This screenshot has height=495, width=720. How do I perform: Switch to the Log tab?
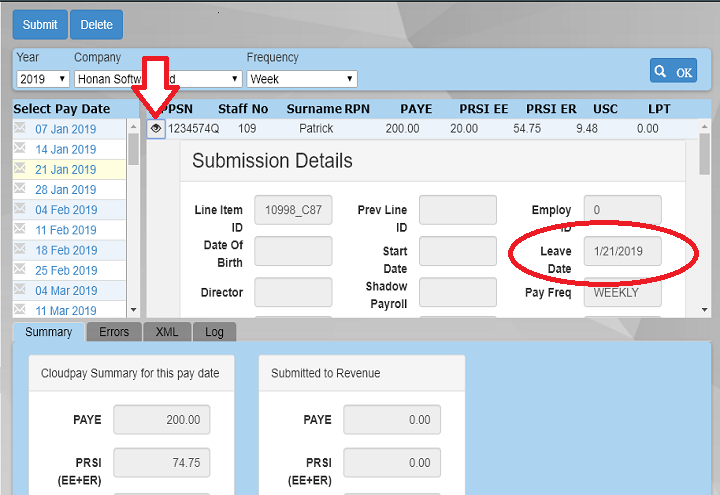214,332
